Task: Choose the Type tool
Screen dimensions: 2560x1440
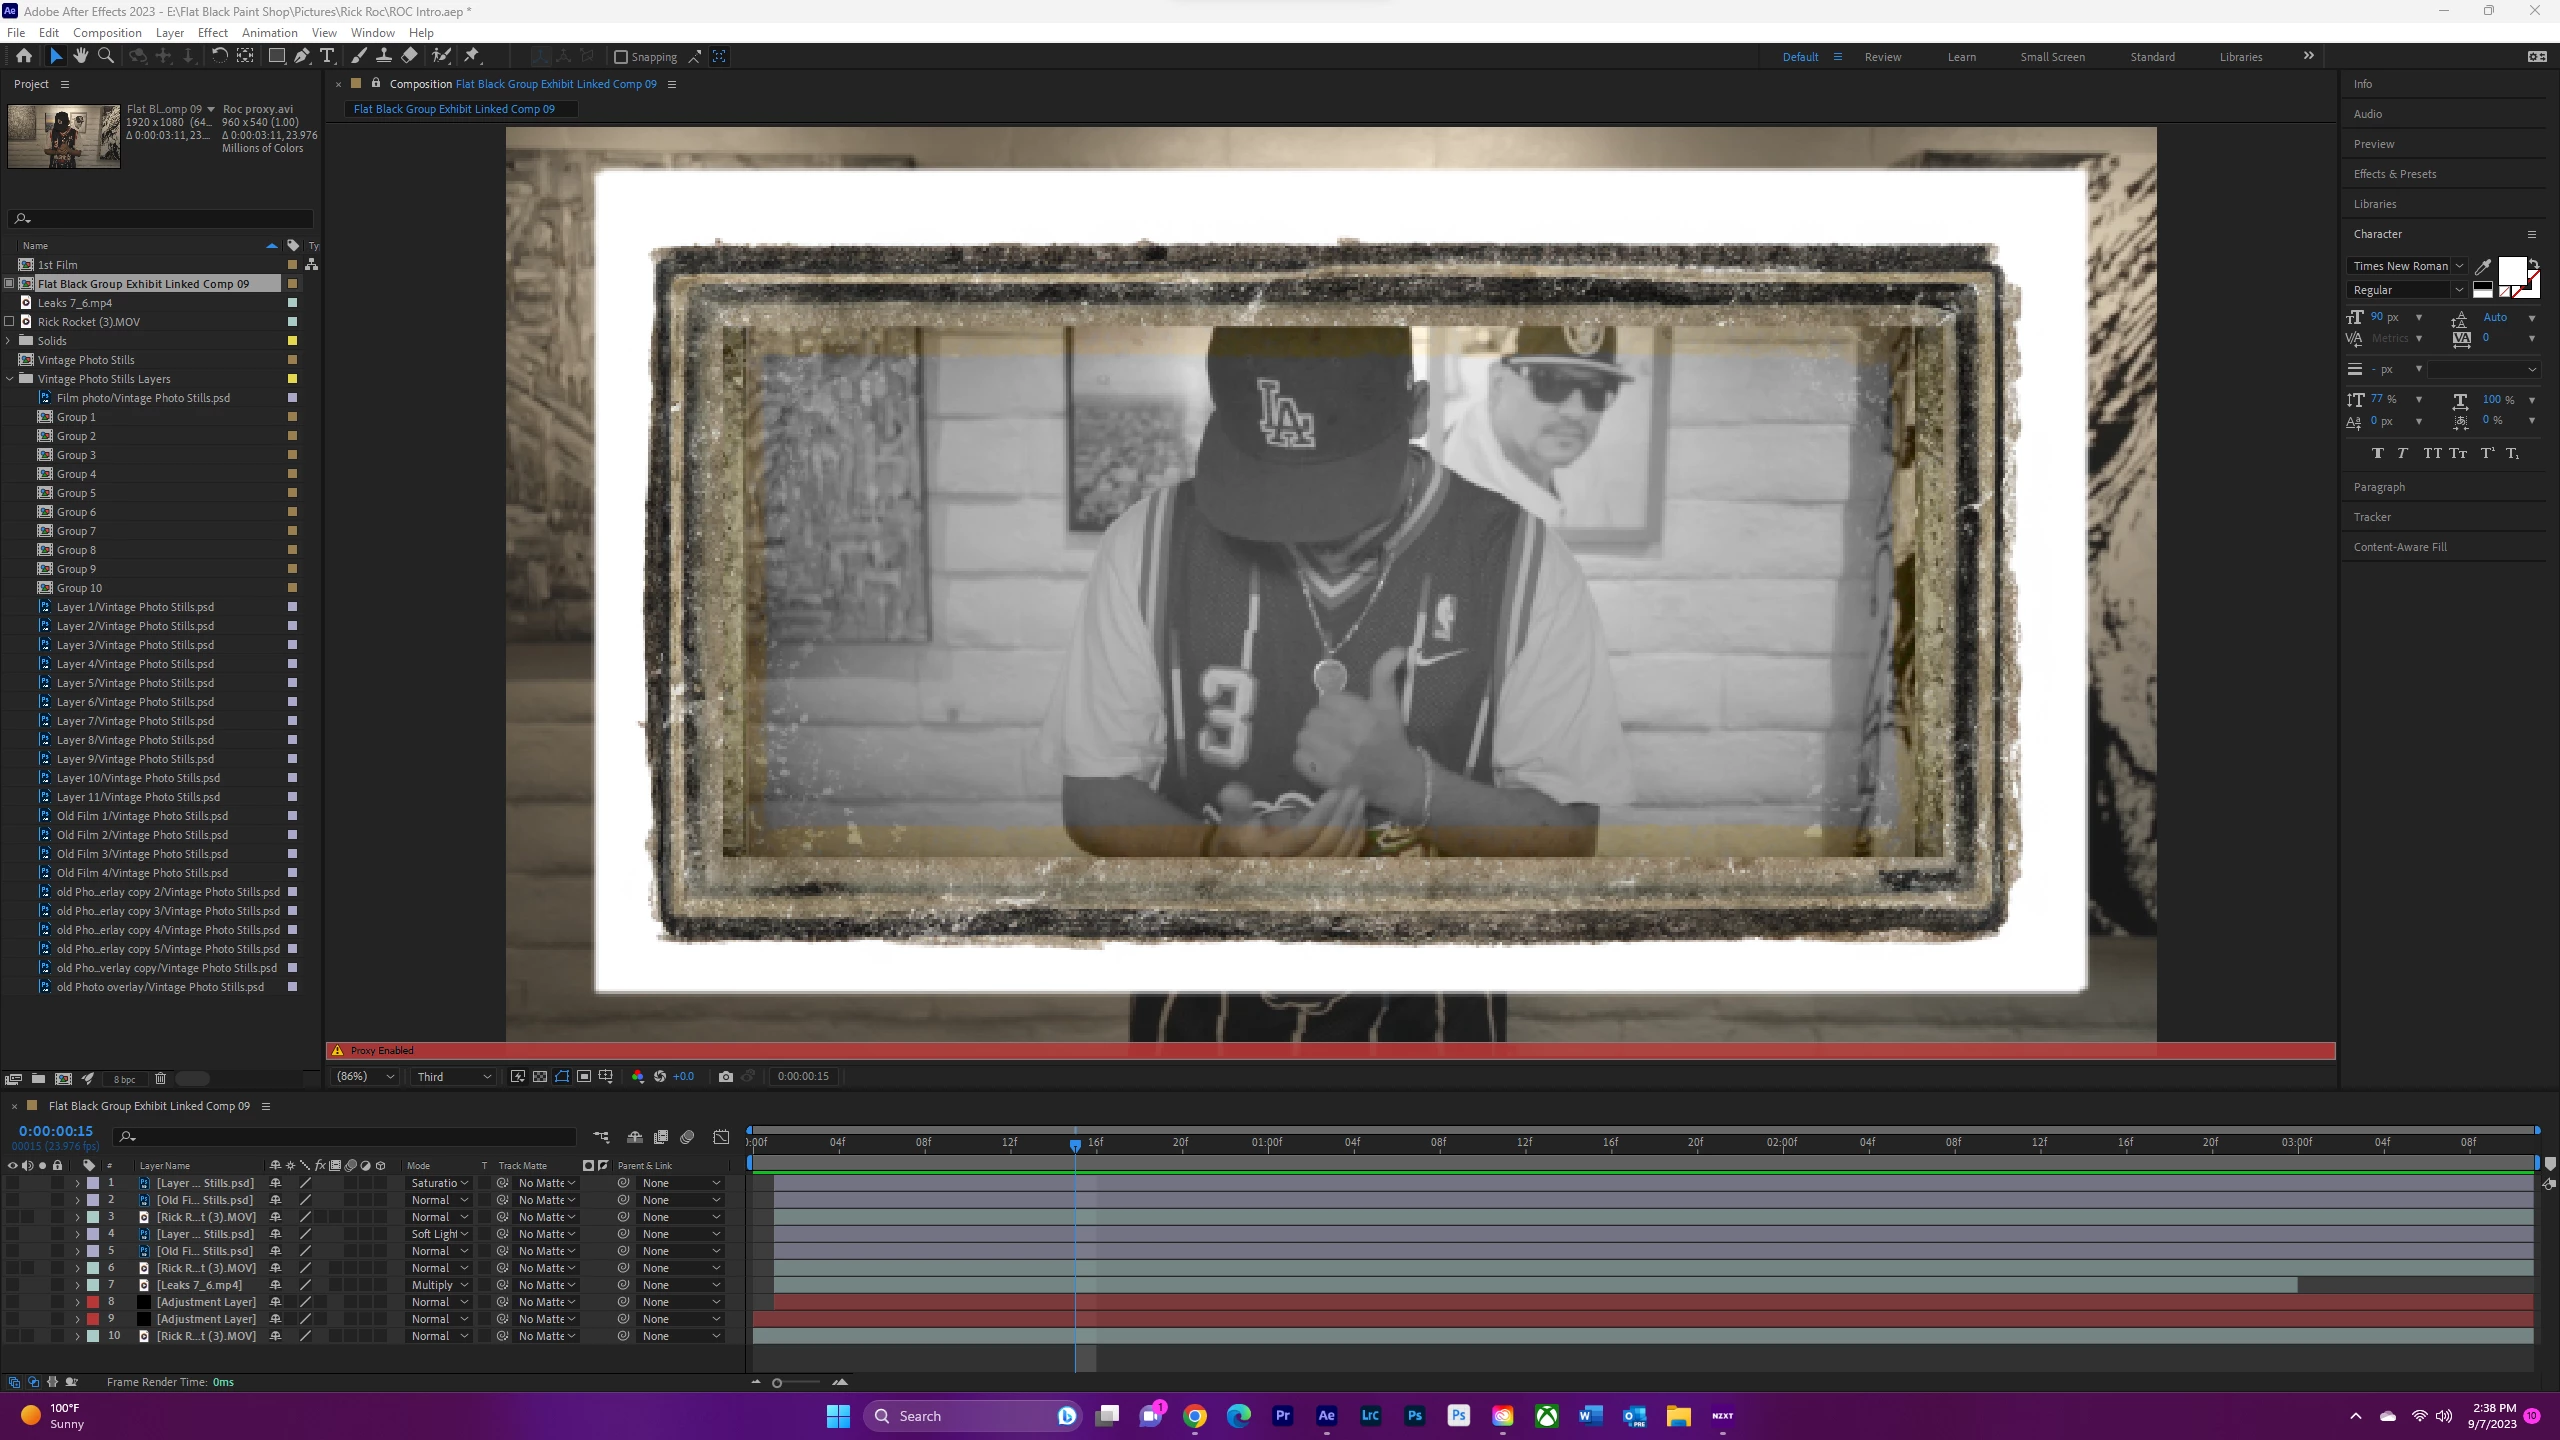Action: (327, 57)
